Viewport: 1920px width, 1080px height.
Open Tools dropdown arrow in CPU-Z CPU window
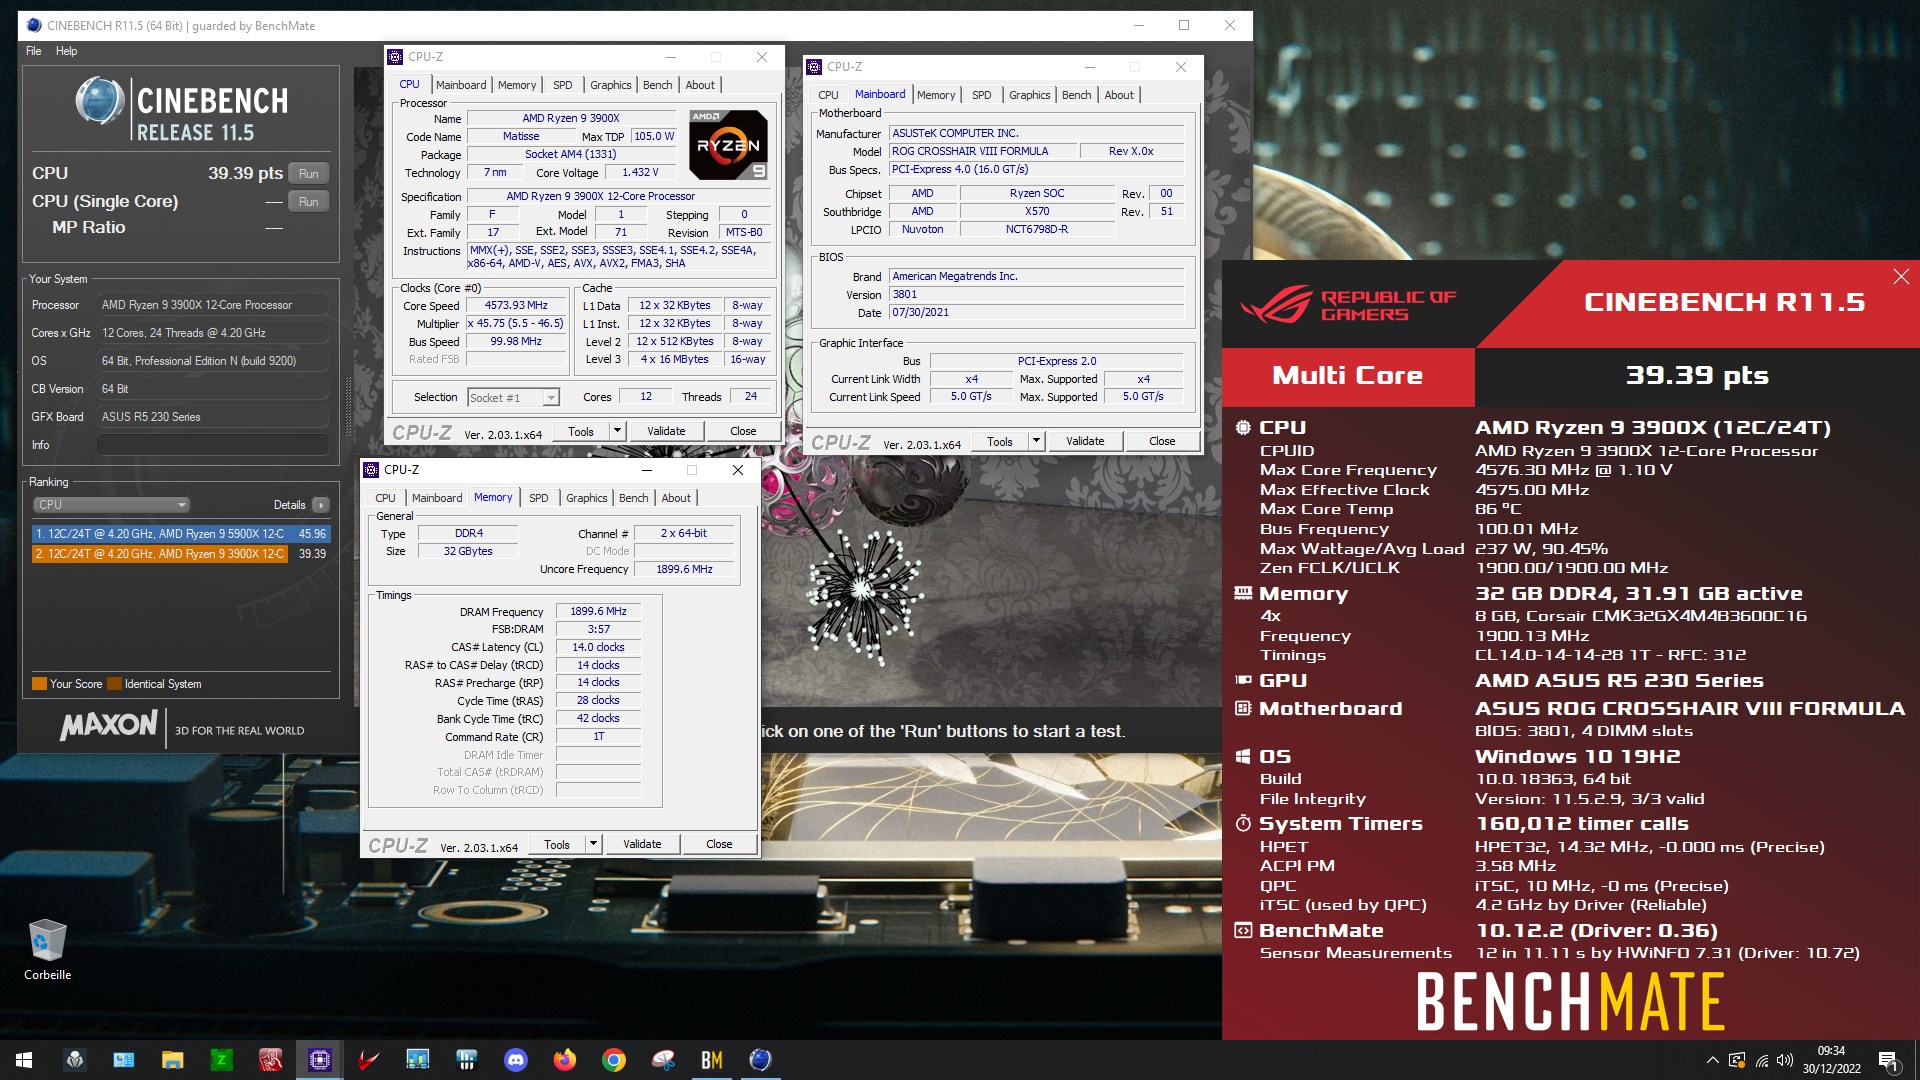tap(617, 431)
